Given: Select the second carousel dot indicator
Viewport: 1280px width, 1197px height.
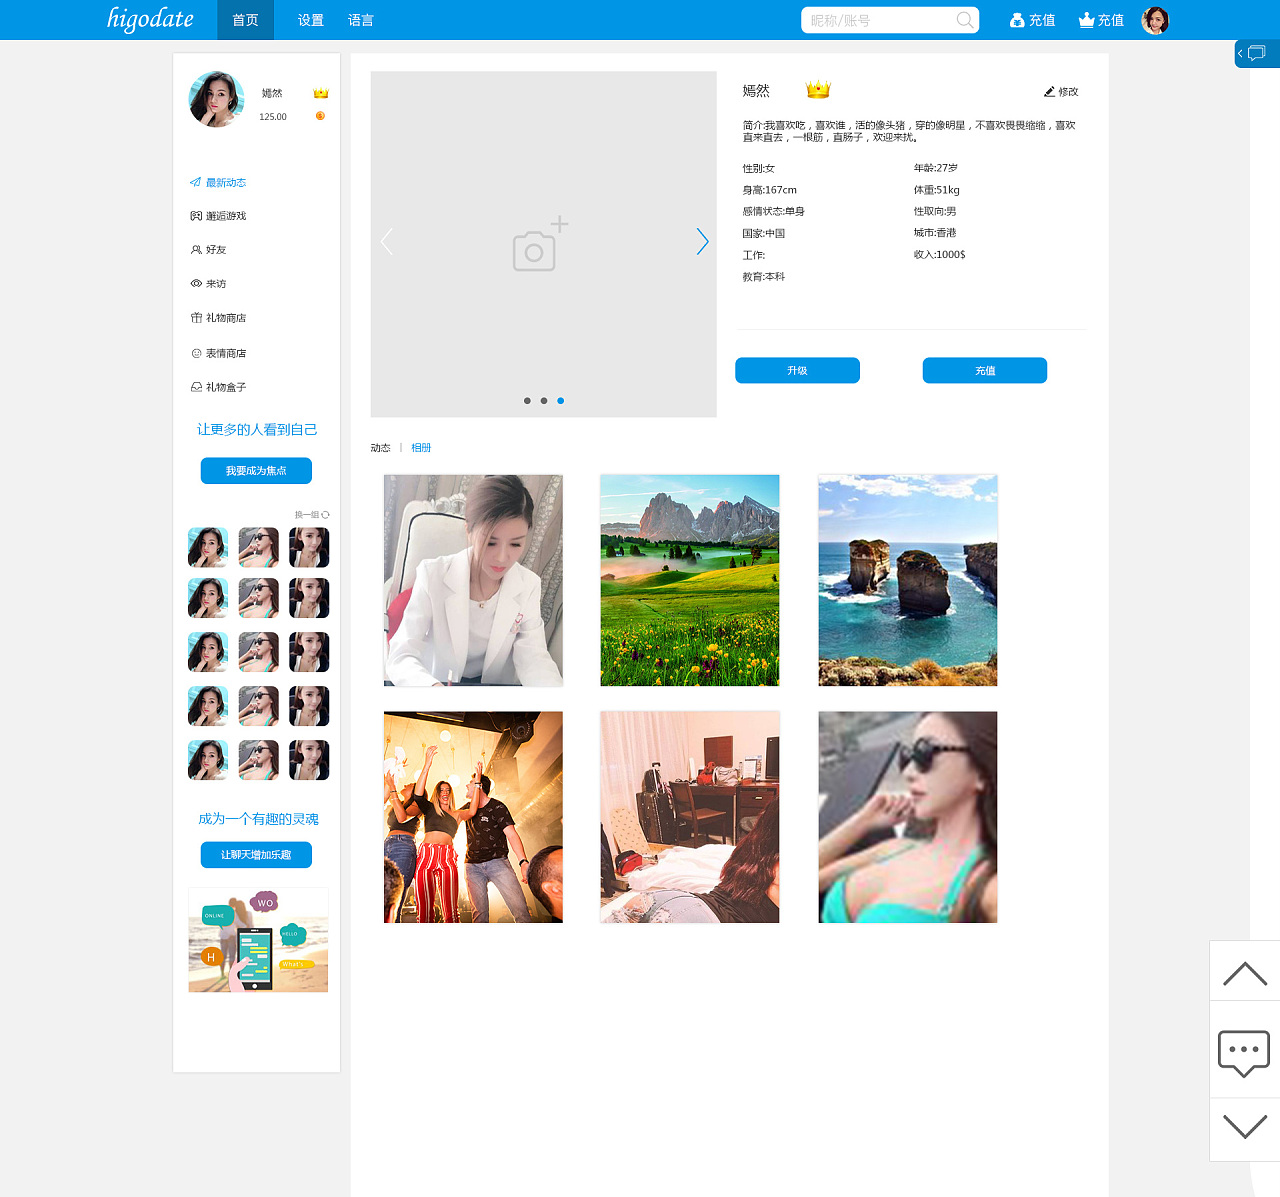Looking at the screenshot, I should [x=544, y=401].
